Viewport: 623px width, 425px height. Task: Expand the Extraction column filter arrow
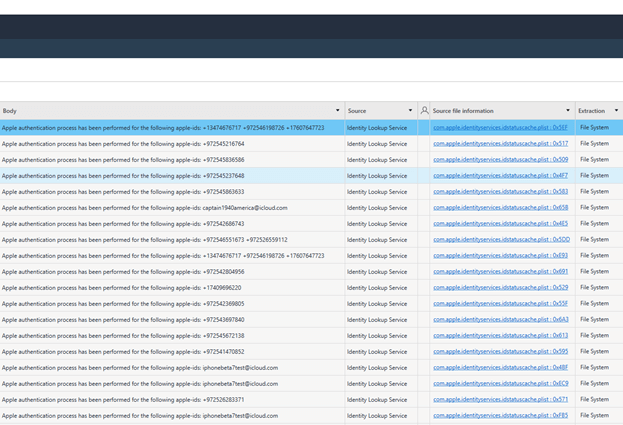click(616, 111)
